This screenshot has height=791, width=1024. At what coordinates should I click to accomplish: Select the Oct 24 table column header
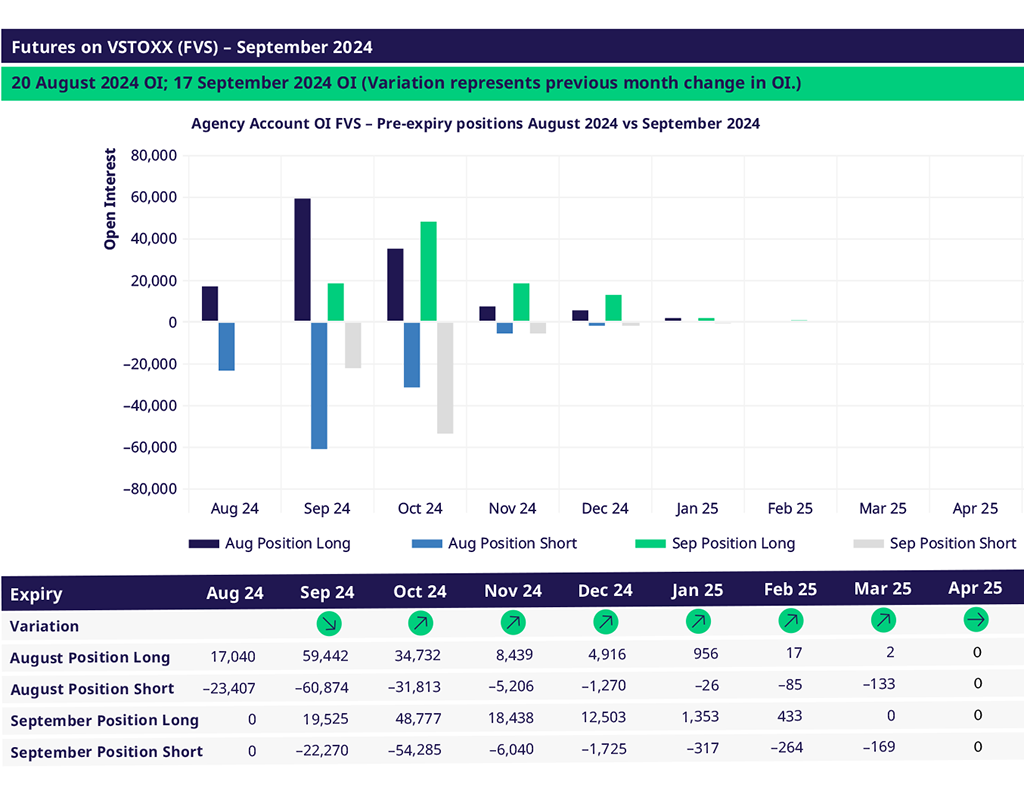pyautogui.click(x=420, y=592)
